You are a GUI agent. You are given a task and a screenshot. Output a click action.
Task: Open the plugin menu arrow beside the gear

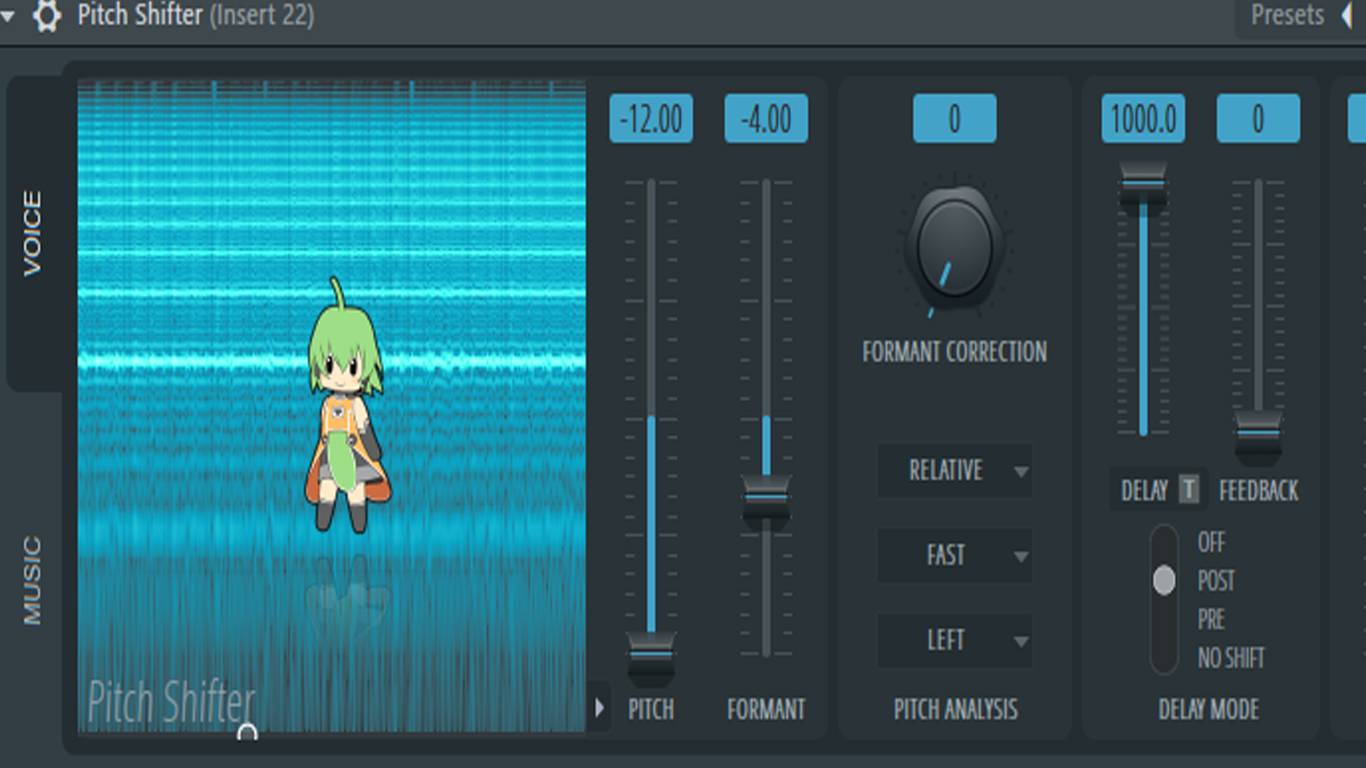coord(8,16)
